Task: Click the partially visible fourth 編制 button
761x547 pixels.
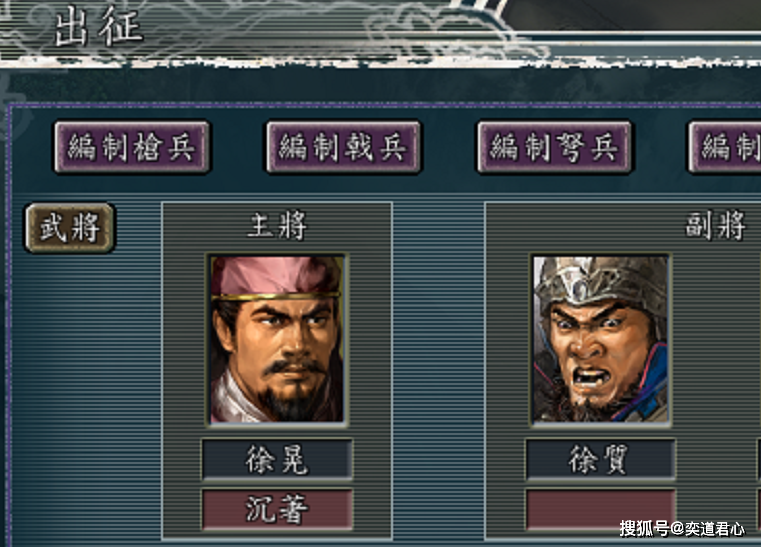Action: [x=725, y=148]
